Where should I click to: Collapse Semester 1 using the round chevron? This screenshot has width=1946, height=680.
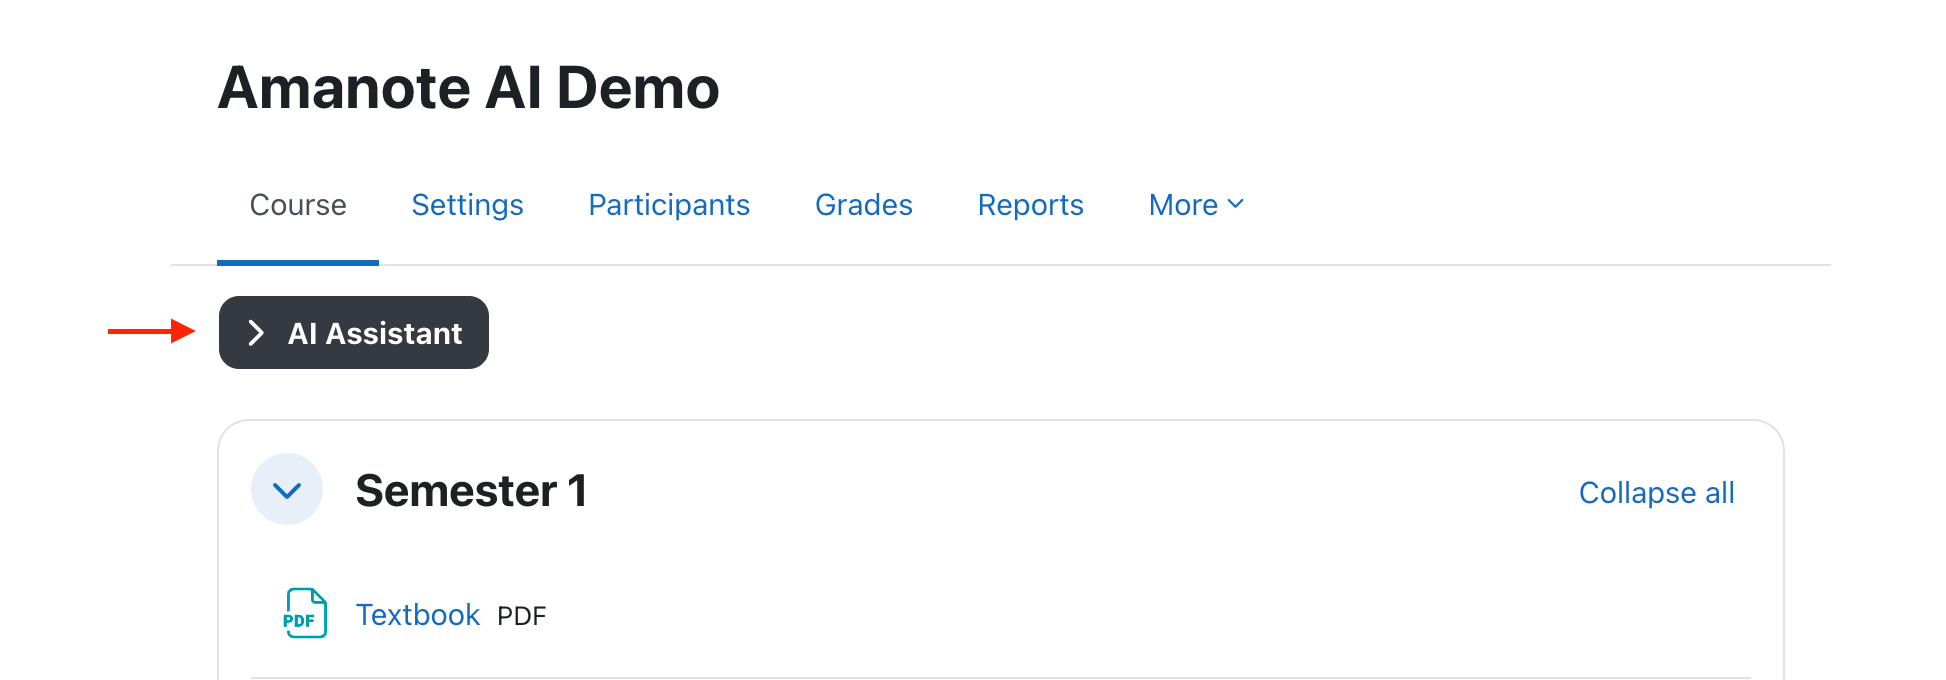(287, 490)
